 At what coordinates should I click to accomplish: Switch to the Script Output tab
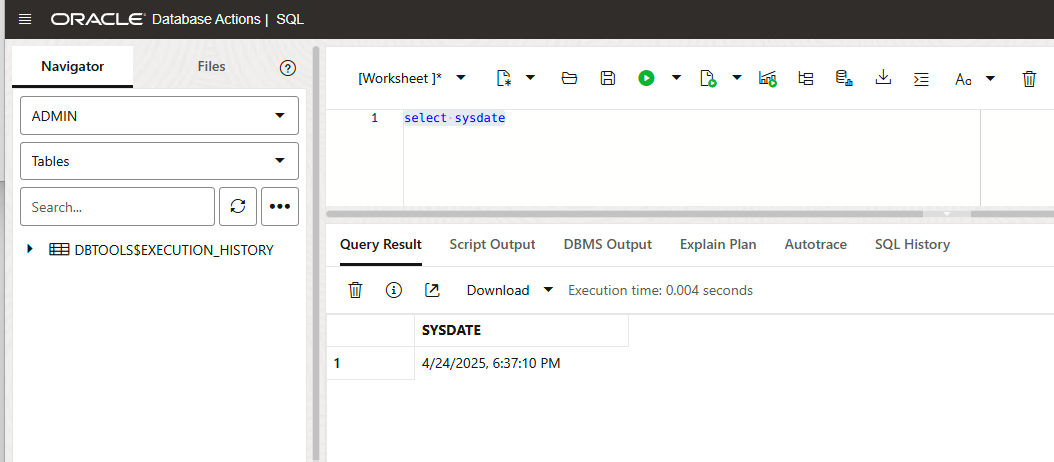[x=492, y=244]
